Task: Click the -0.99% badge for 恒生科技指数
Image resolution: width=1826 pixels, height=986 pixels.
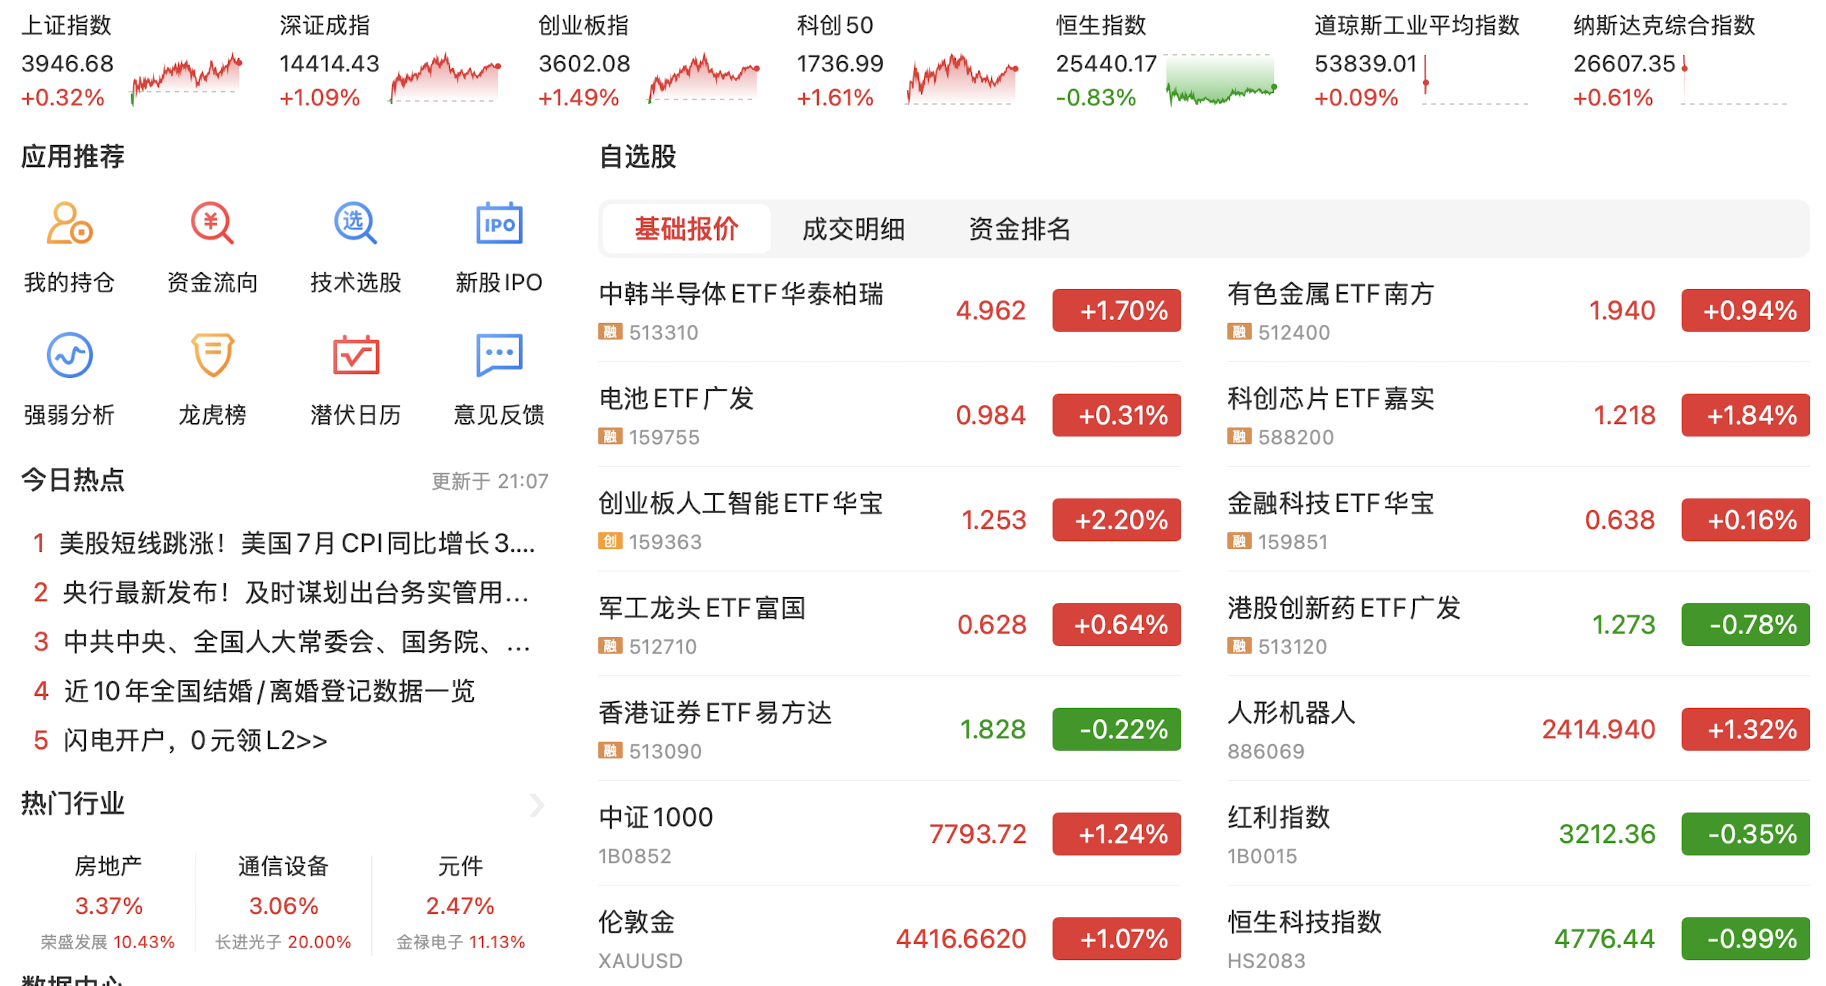Action: click(x=1745, y=939)
